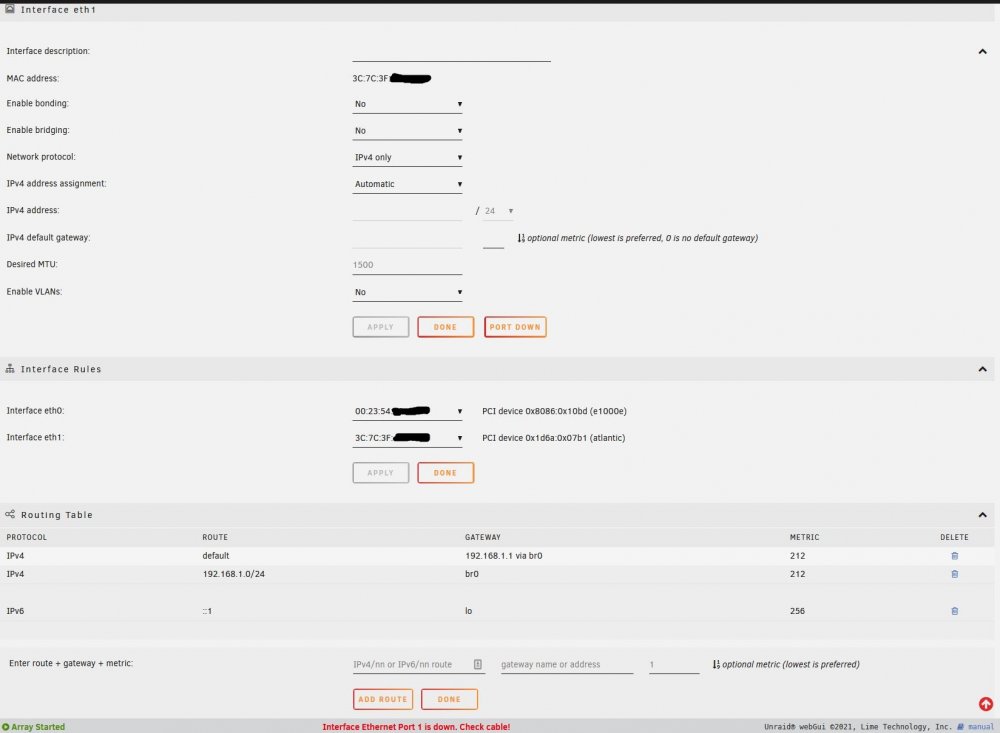The height and width of the screenshot is (733, 1000).
Task: Click 'PCI device 0x1d6a:0x07b1 (atlantic)' text
Action: click(554, 438)
